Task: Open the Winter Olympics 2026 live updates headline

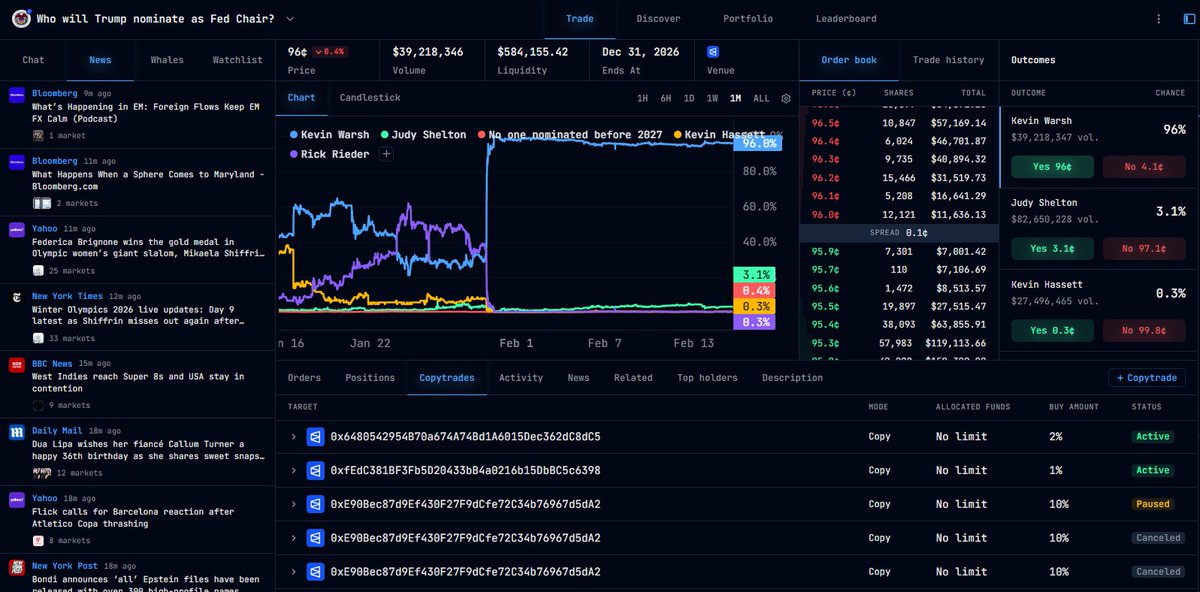Action: [138, 315]
